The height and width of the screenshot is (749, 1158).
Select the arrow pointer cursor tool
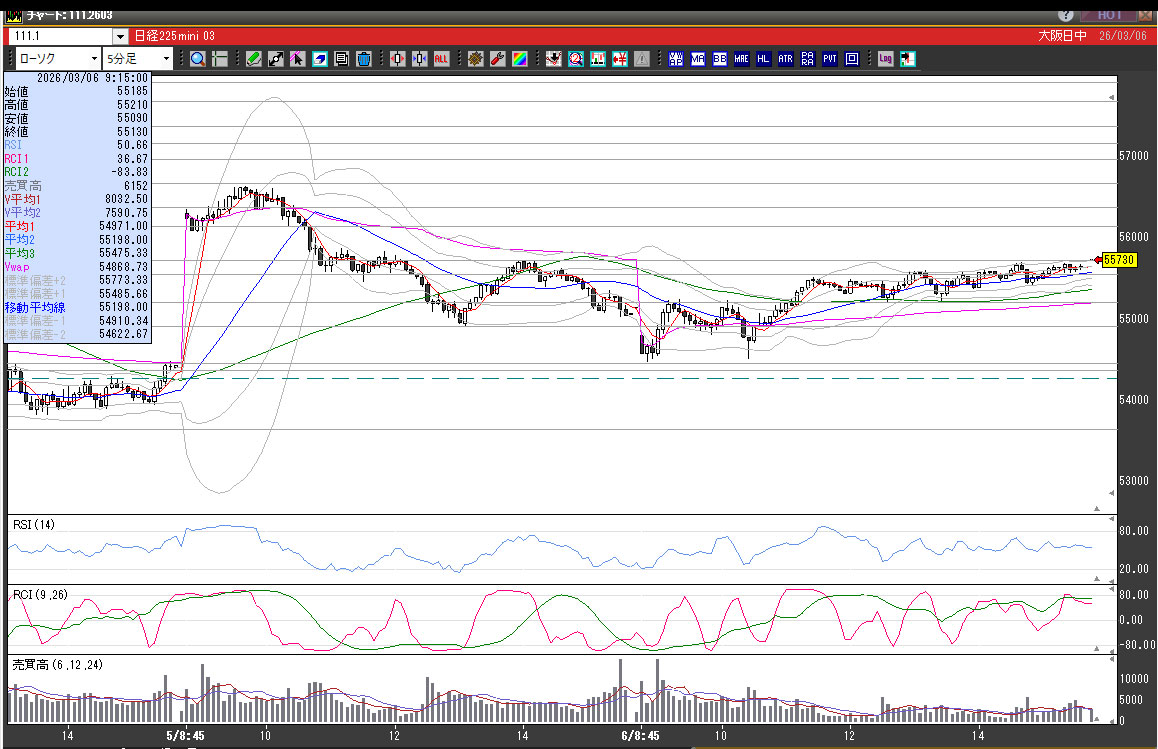[297, 59]
